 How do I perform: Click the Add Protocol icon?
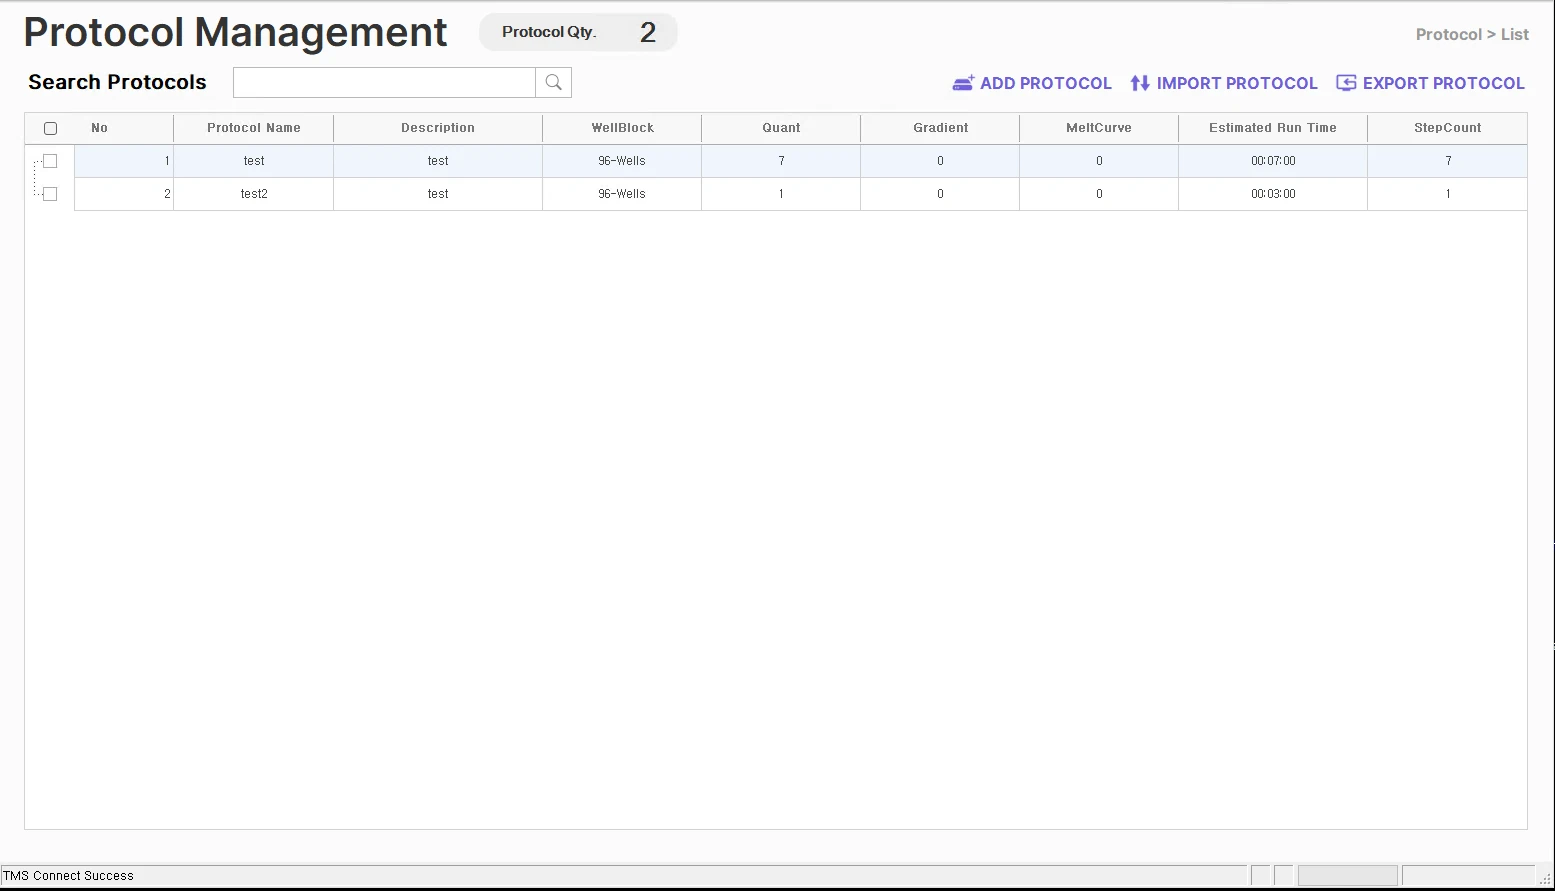point(963,83)
